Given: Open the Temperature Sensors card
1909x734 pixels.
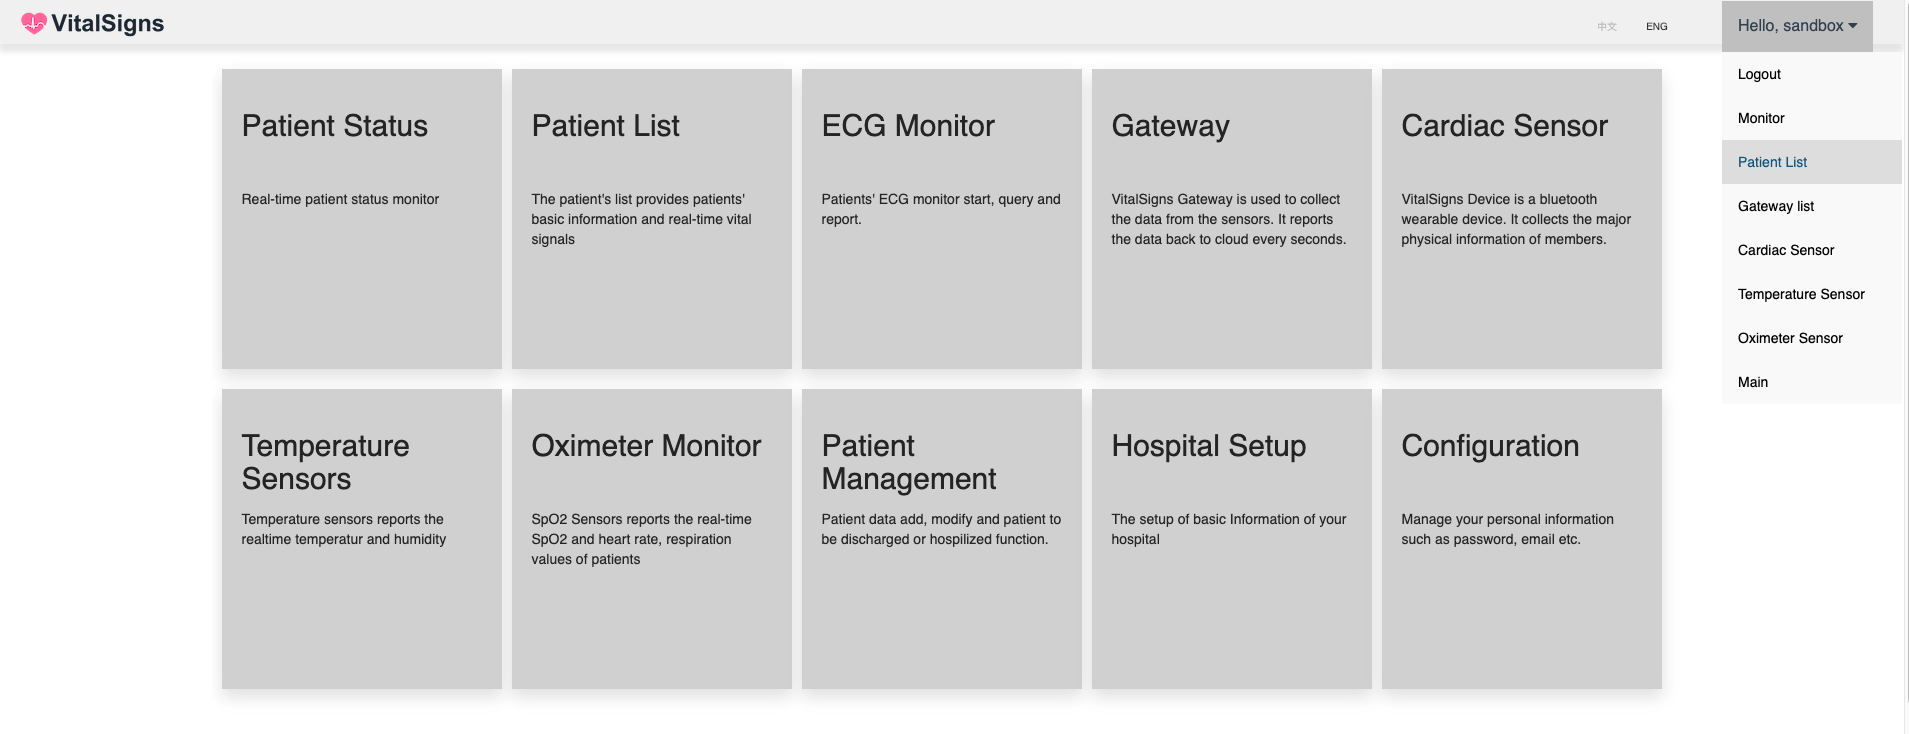Looking at the screenshot, I should (362, 539).
